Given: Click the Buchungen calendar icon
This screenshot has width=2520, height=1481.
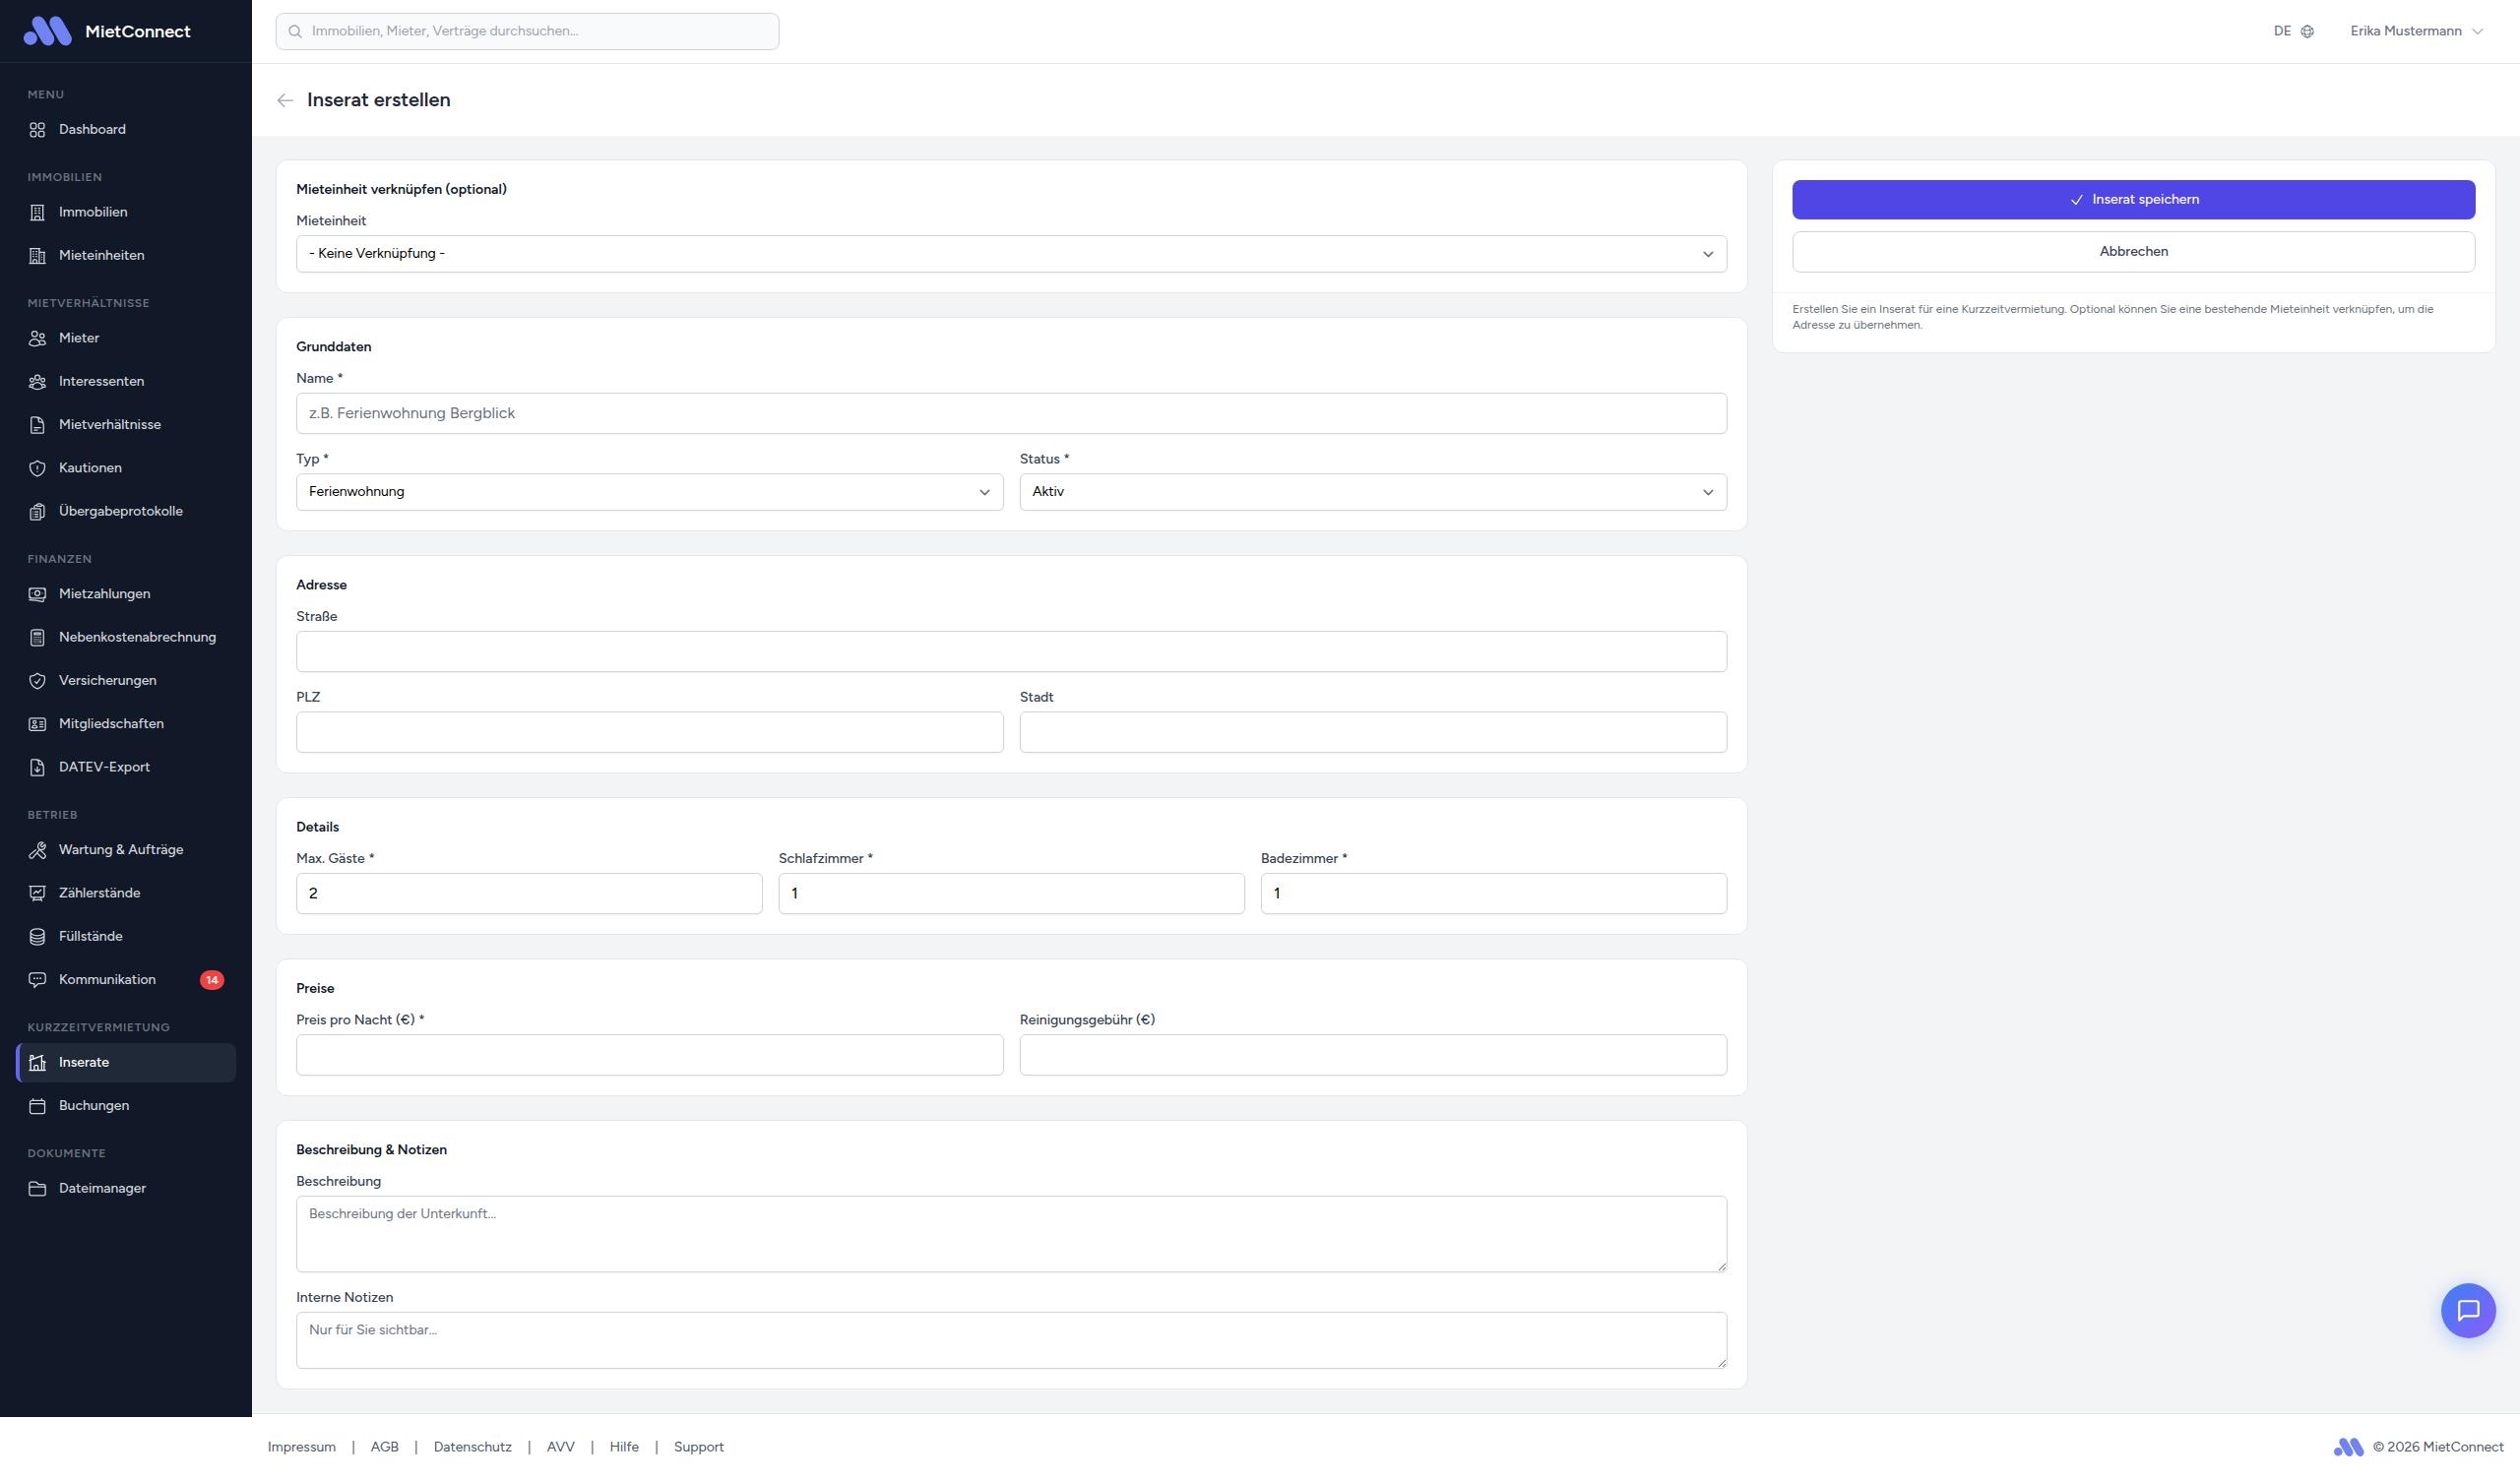Looking at the screenshot, I should point(37,1106).
